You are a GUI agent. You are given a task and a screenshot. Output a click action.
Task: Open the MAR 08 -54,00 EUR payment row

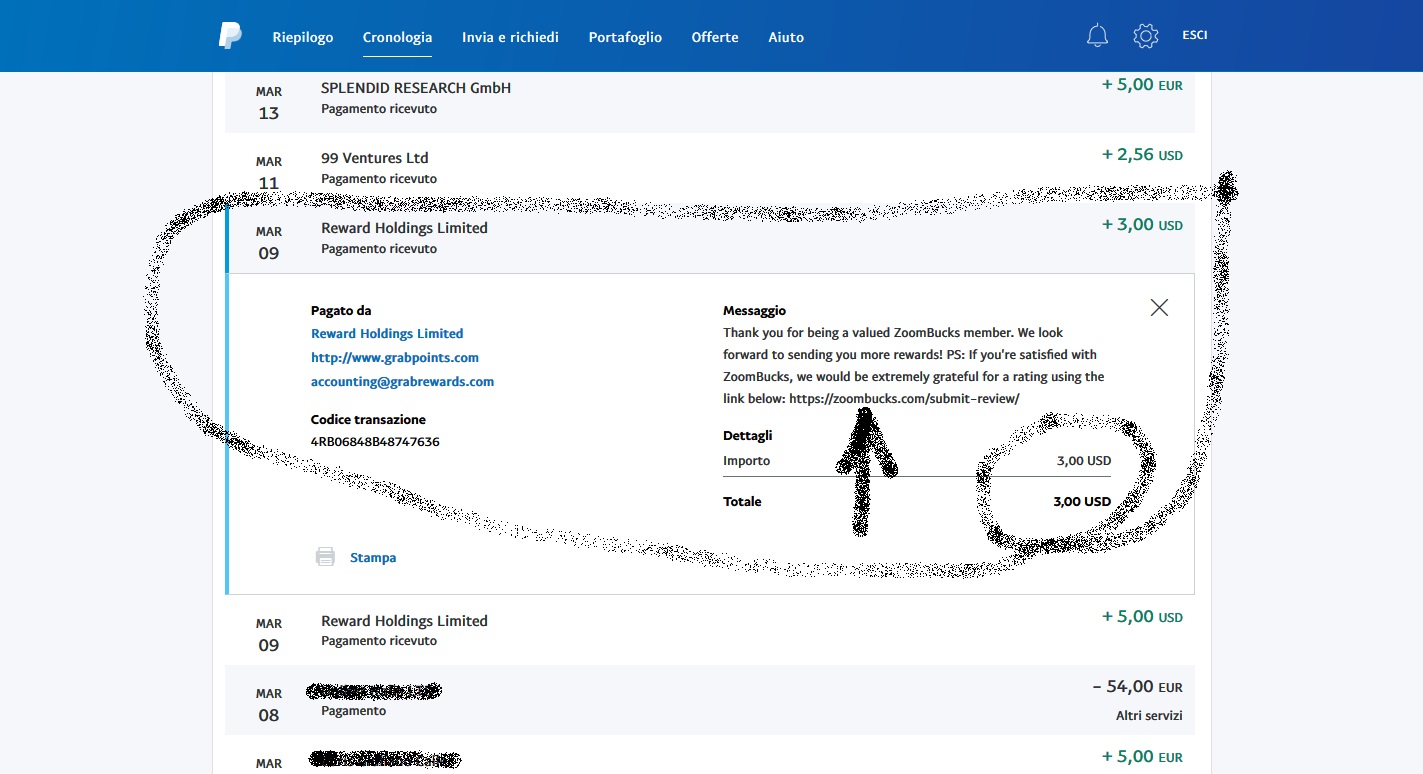(710, 700)
